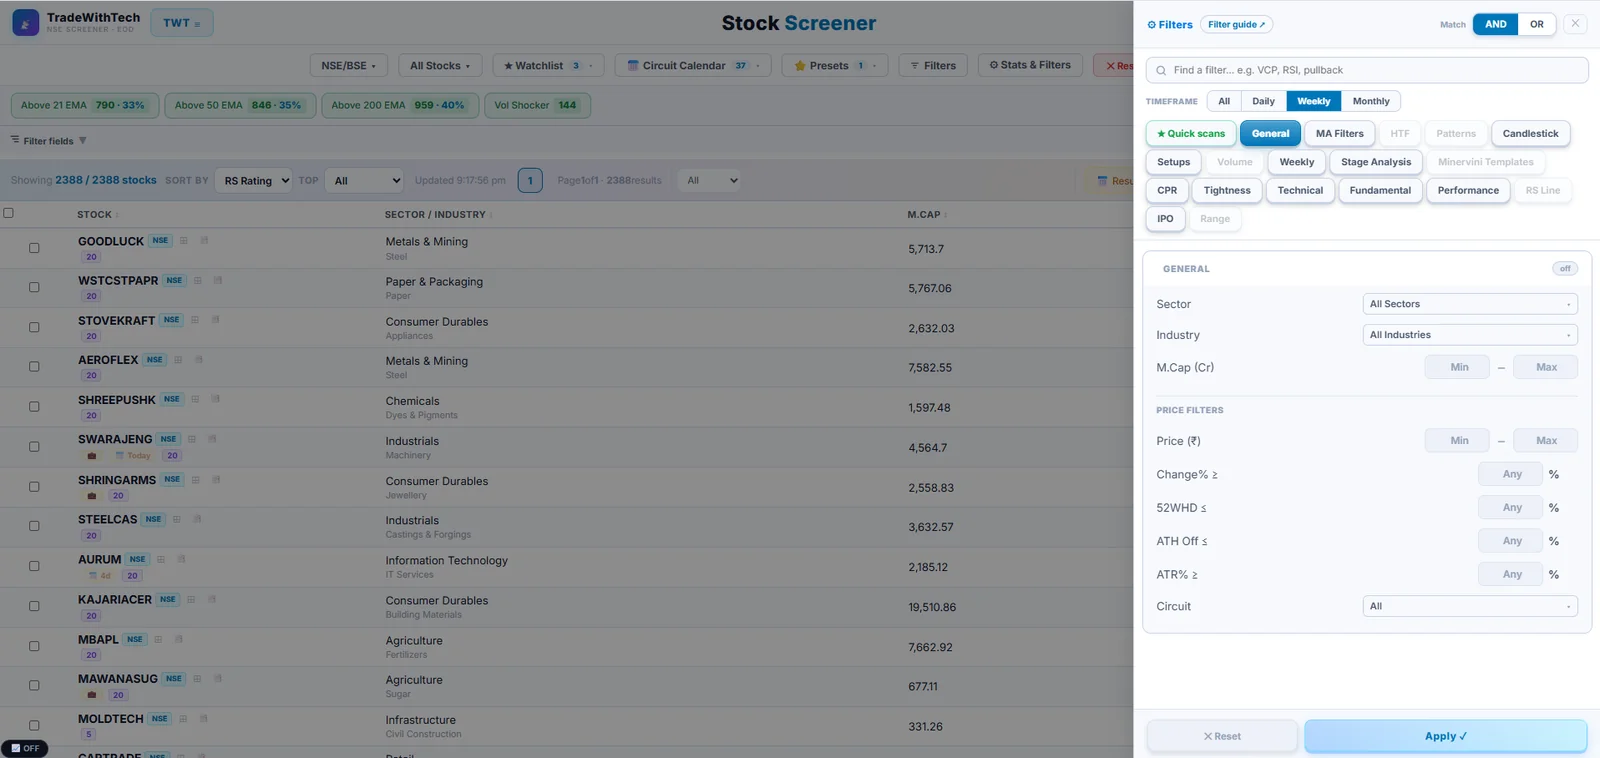Open the Industry dropdown showing All Industries
The height and width of the screenshot is (758, 1600).
click(x=1470, y=335)
